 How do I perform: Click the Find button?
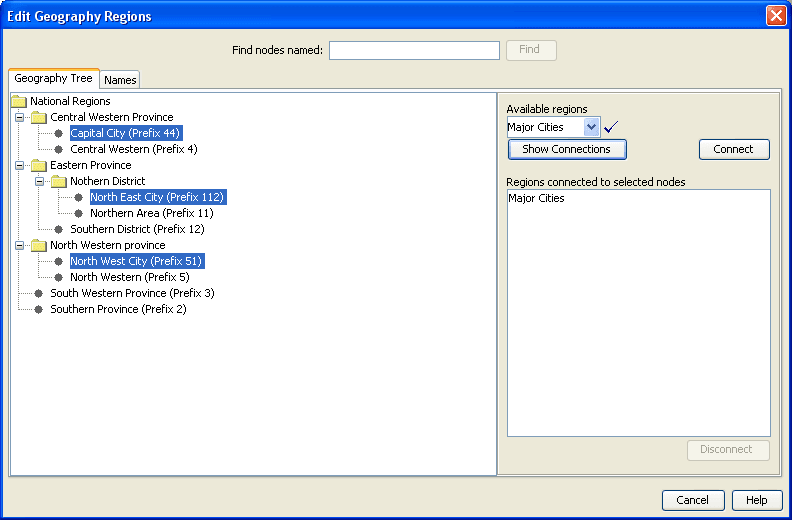(x=531, y=50)
